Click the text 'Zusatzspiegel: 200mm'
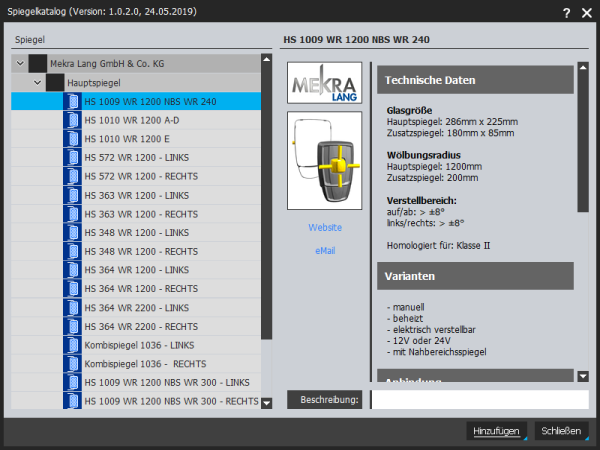The height and width of the screenshot is (450, 600). pos(432,178)
